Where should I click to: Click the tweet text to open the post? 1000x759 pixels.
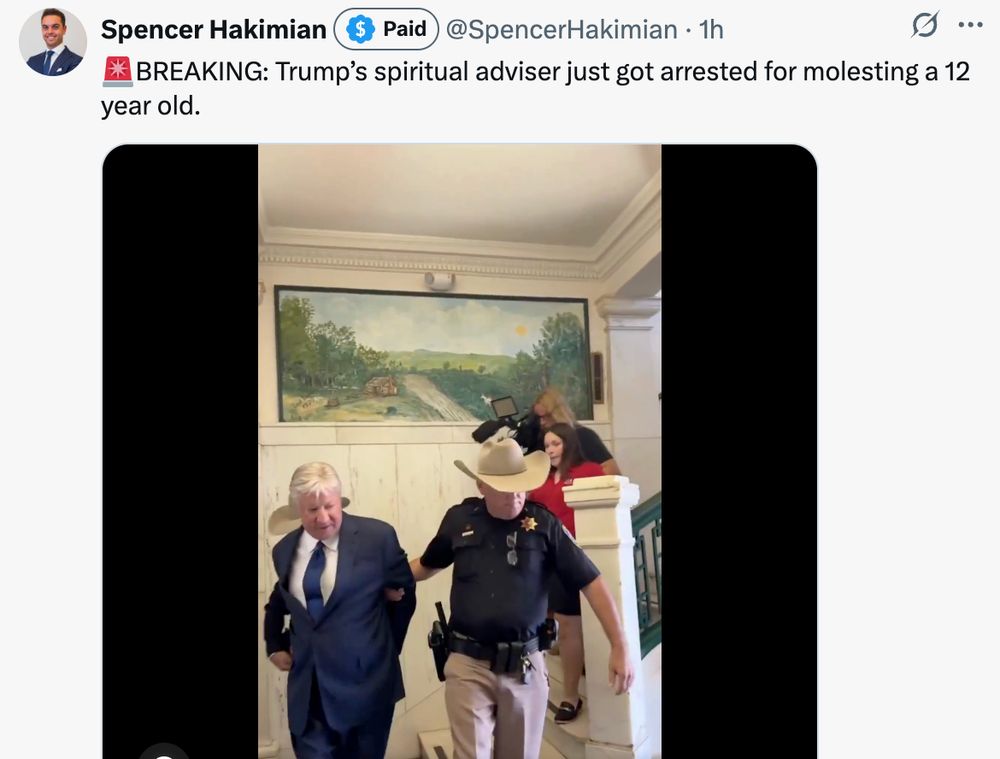pos(400,70)
